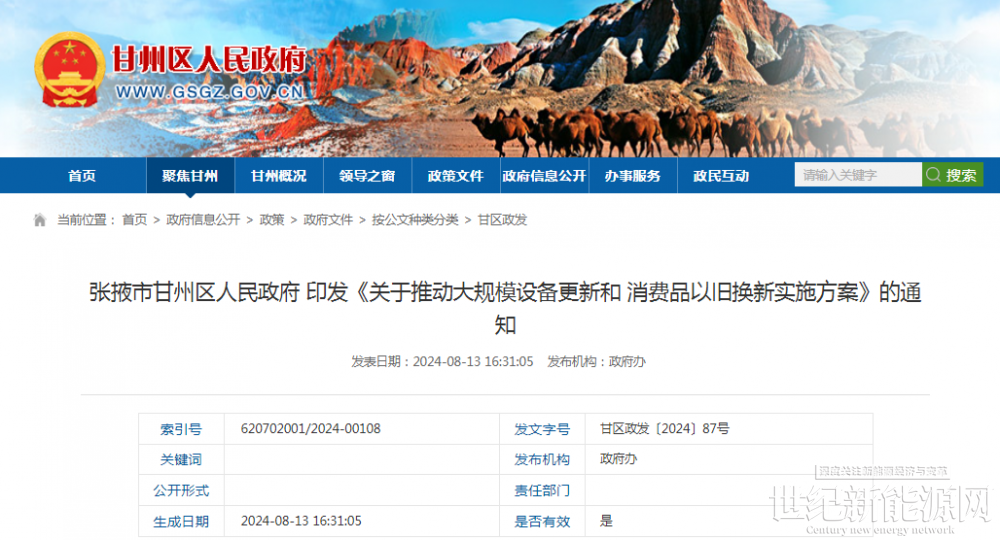Select 领导之窗 in navigation bar
The height and width of the screenshot is (540, 1000).
367,176
